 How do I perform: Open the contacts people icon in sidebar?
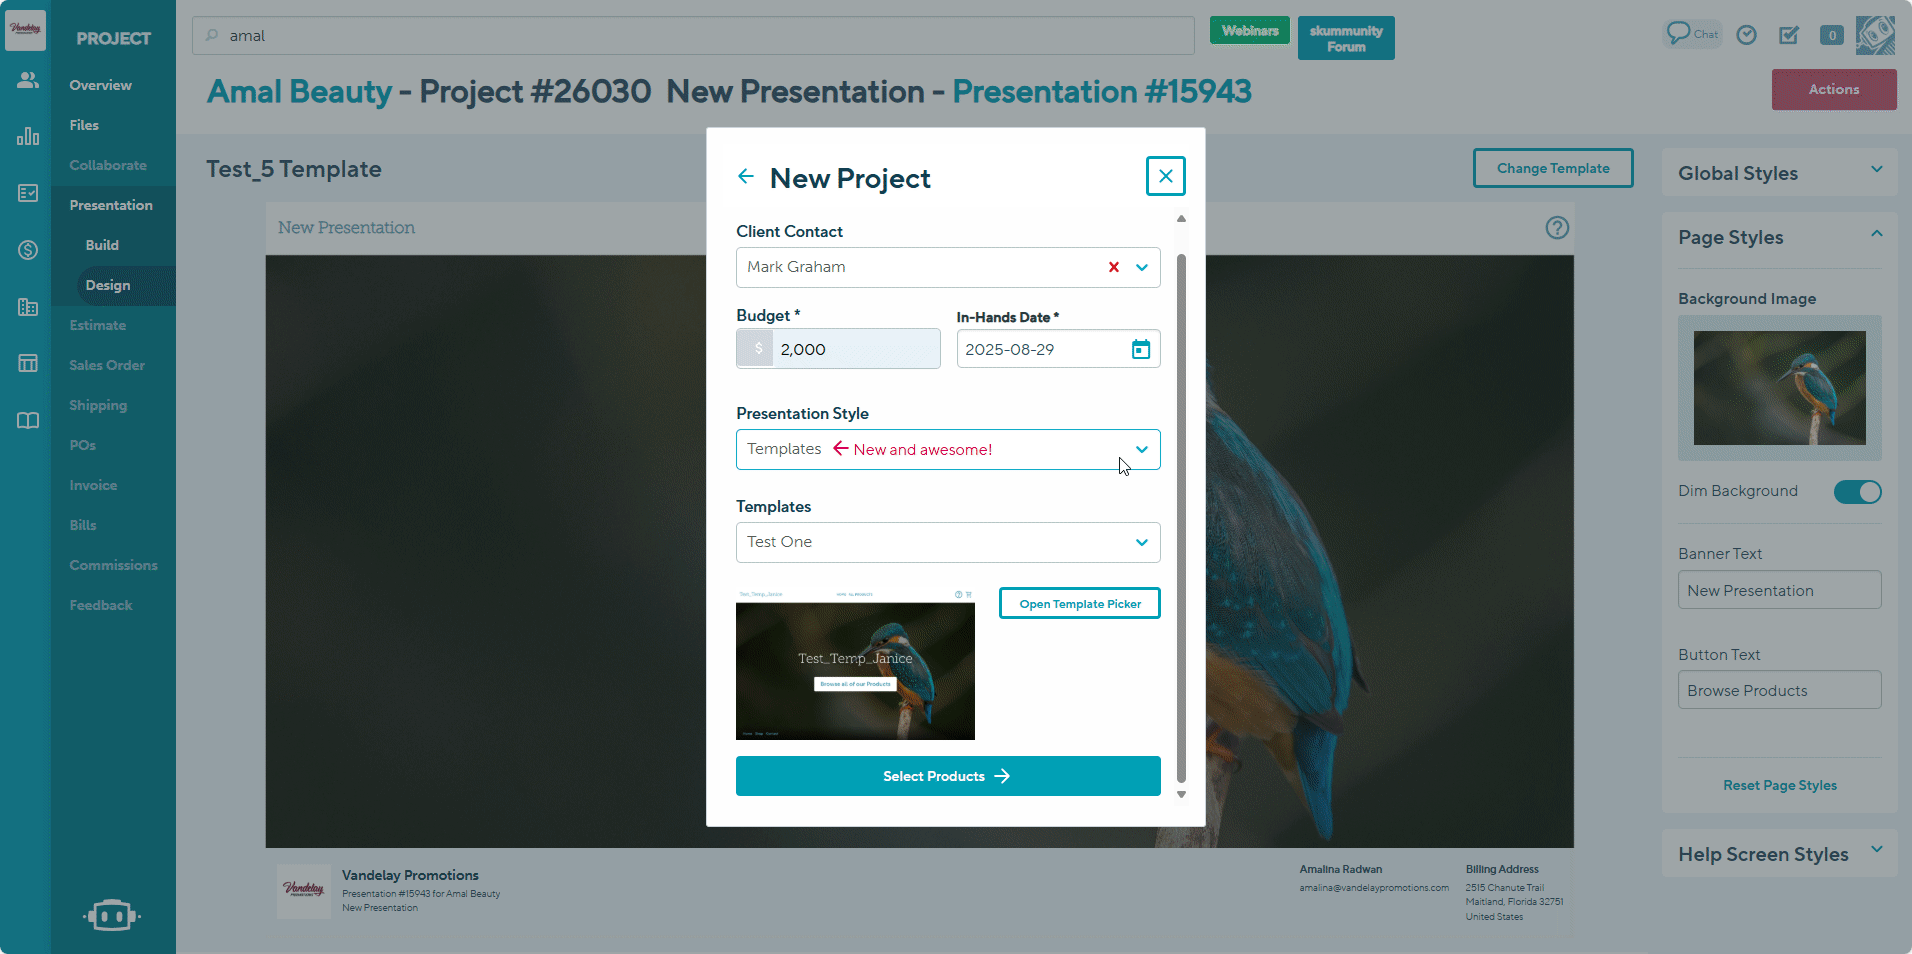point(27,80)
